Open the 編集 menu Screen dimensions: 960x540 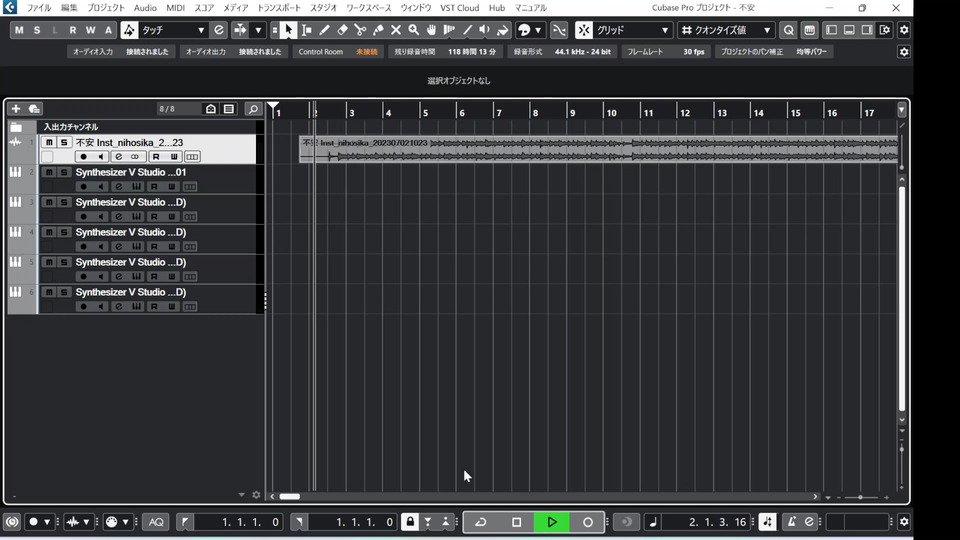pyautogui.click(x=69, y=8)
